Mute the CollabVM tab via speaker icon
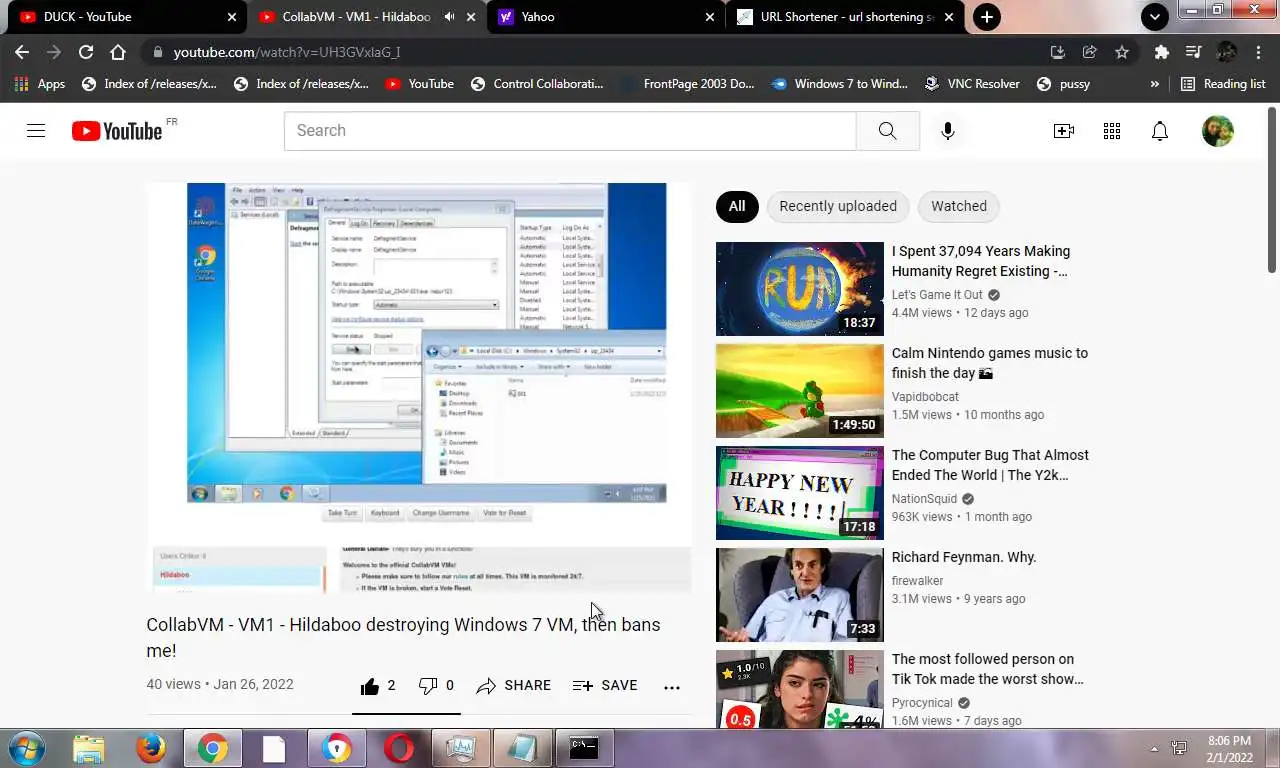This screenshot has width=1280, height=768. click(450, 17)
